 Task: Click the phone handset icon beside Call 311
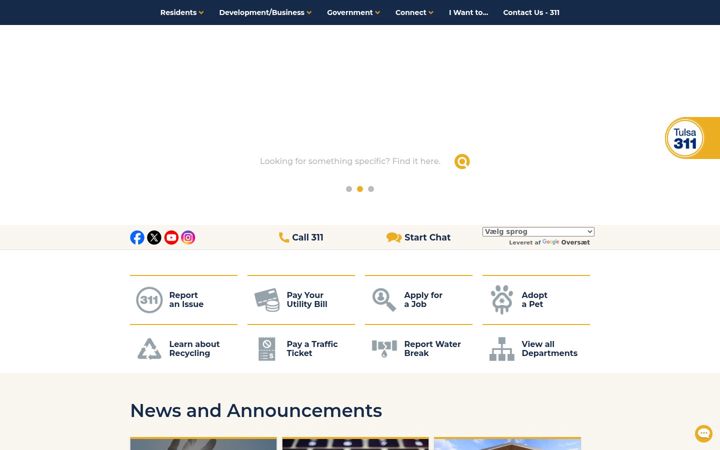(284, 237)
